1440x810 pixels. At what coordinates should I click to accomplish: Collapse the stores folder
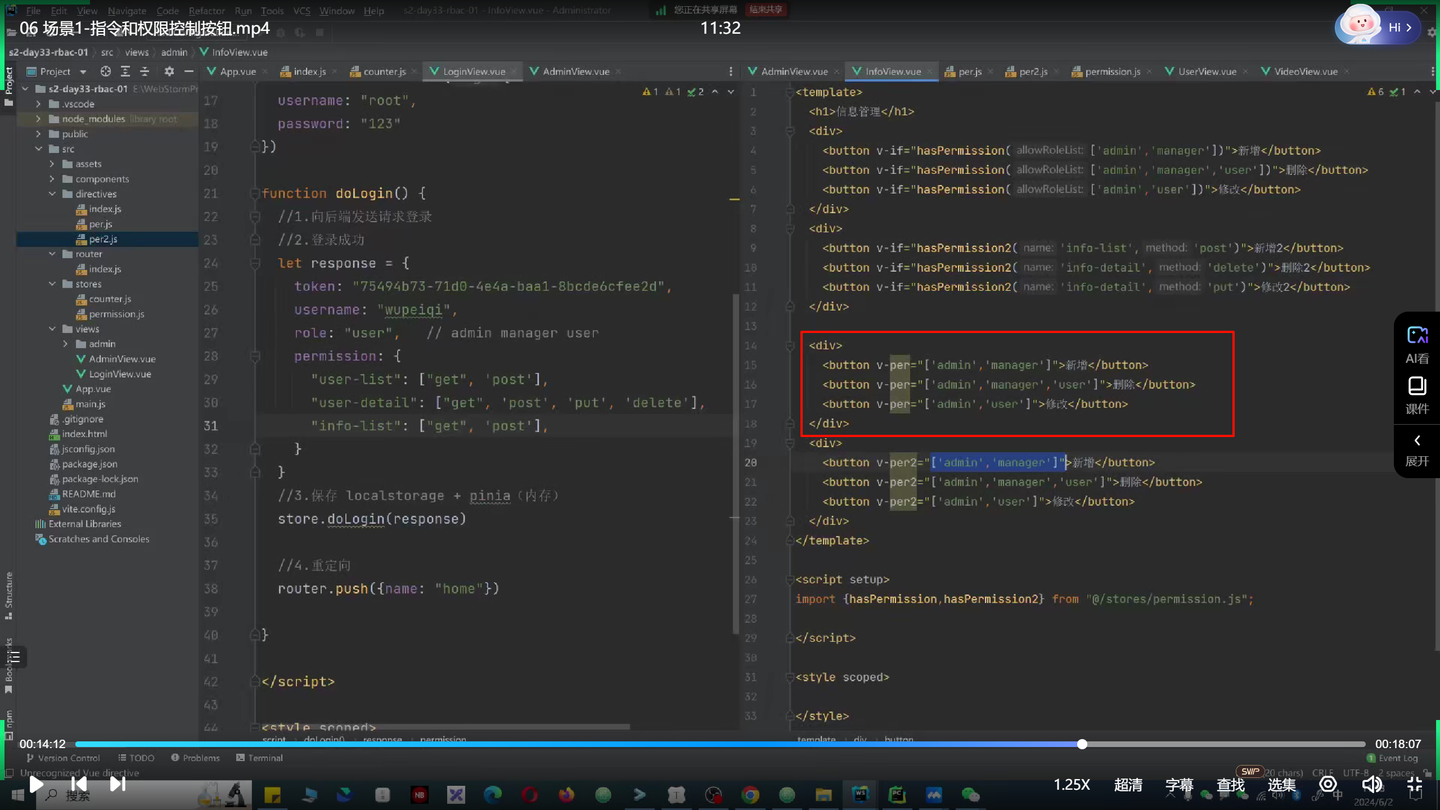click(53, 284)
